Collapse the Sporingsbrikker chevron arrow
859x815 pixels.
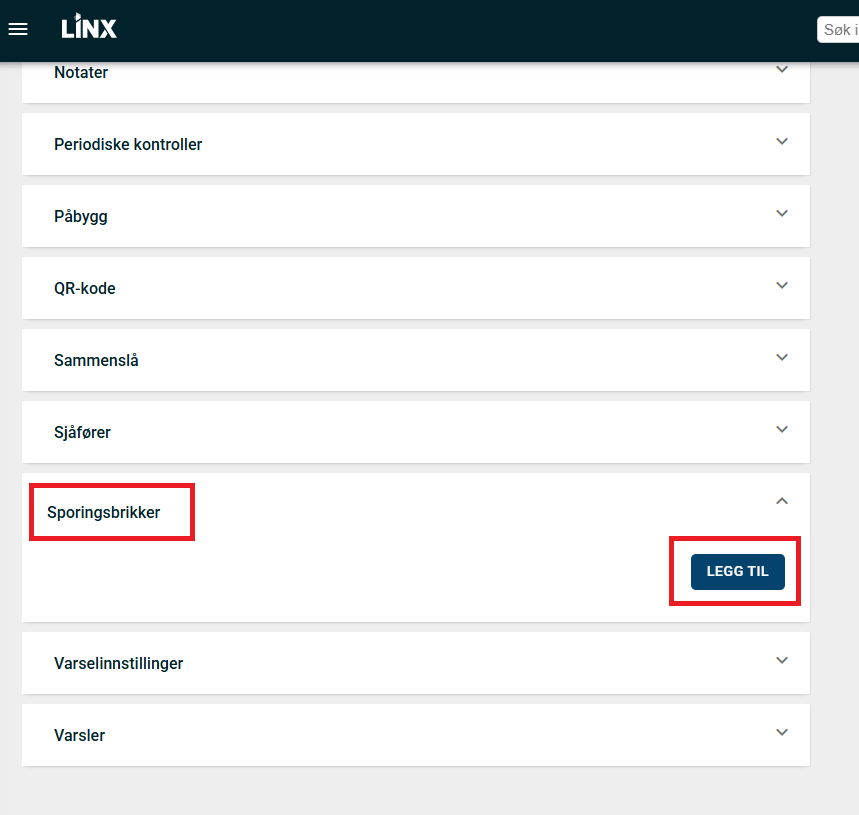(x=782, y=501)
